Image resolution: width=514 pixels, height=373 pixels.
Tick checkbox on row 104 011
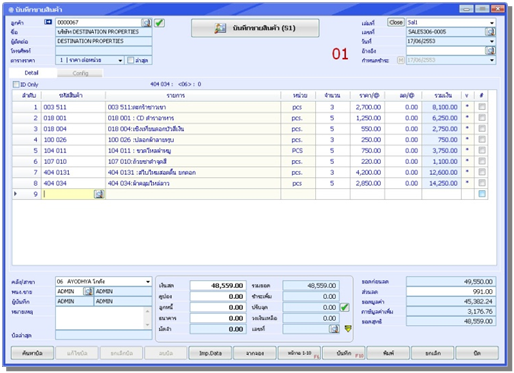482,151
